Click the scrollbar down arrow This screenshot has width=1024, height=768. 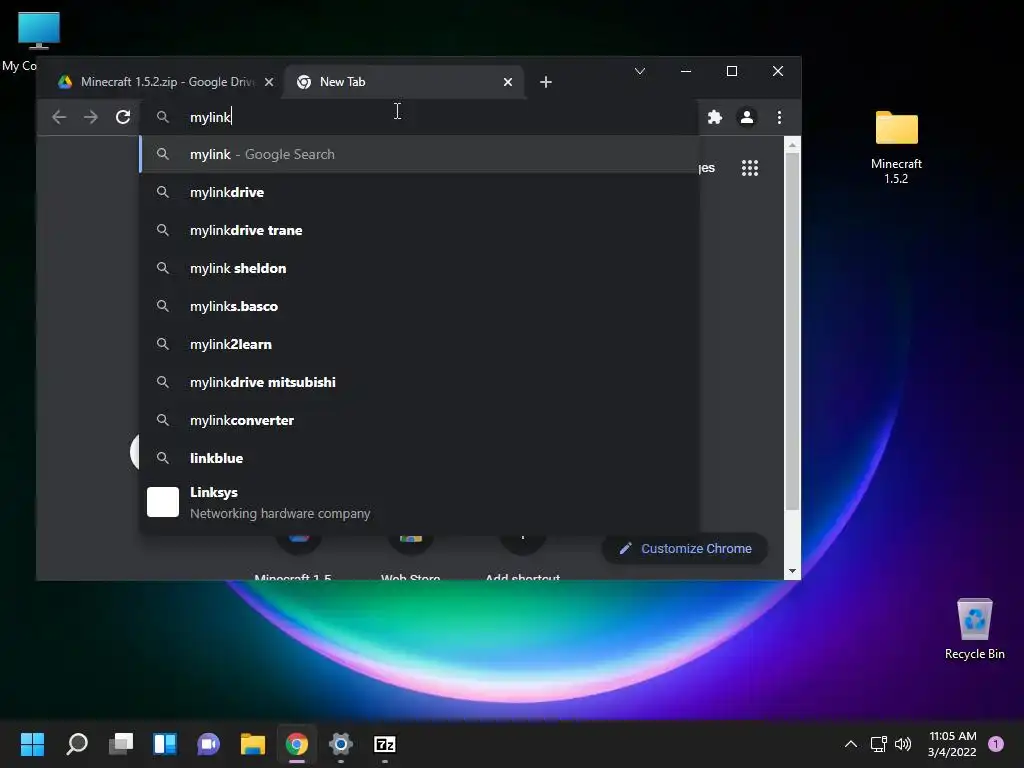[792, 571]
